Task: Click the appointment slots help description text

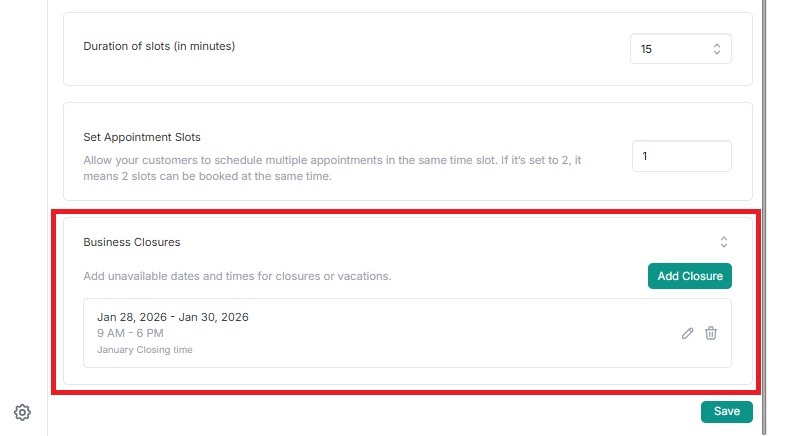Action: click(x=330, y=168)
